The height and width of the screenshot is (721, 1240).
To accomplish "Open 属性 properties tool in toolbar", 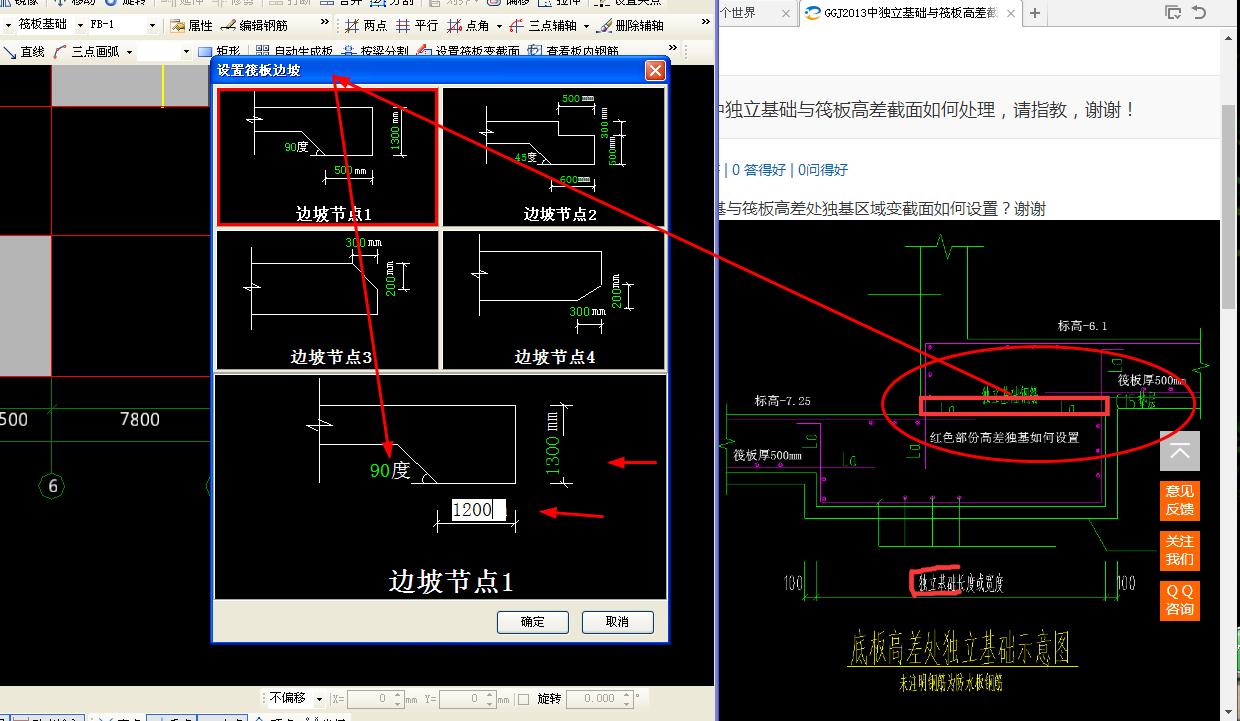I will (191, 25).
